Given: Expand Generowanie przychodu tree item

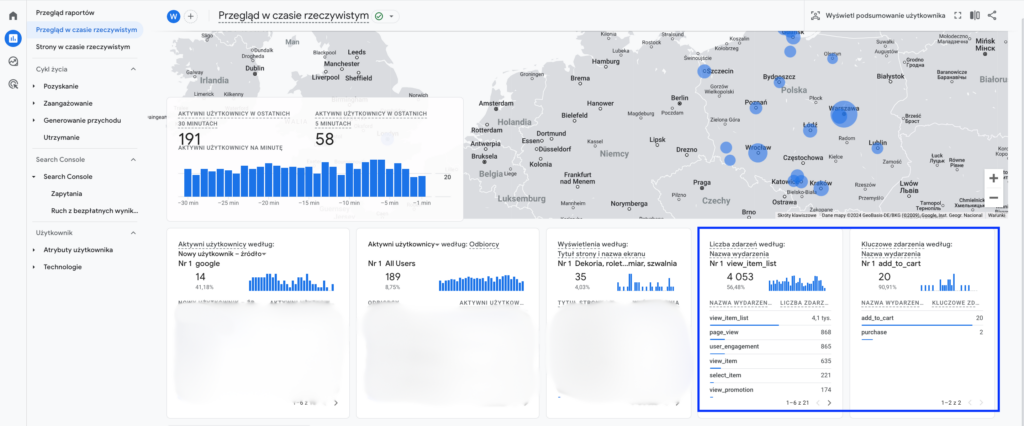Looking at the screenshot, I should (x=34, y=120).
